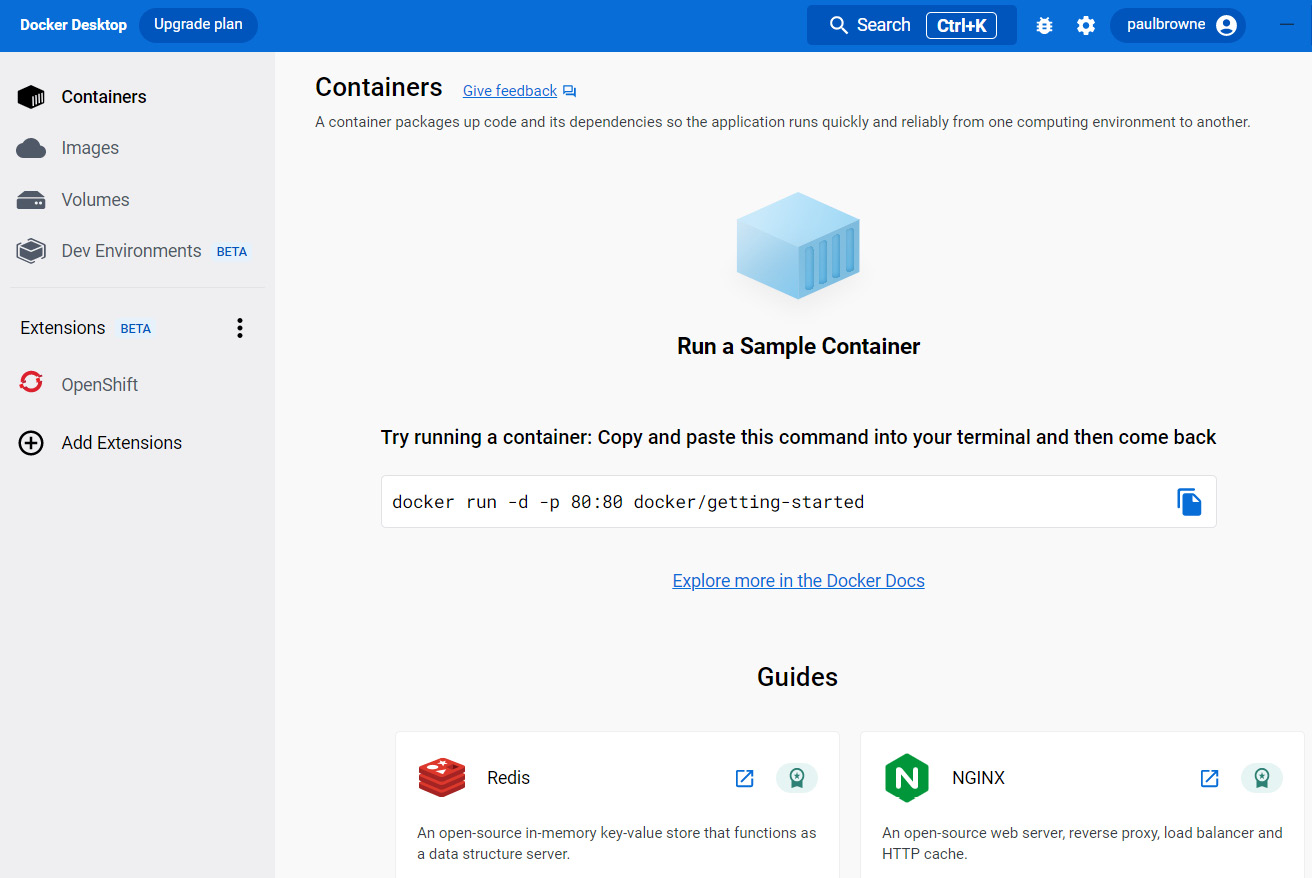The width and height of the screenshot is (1312, 878).
Task: Open NGINX guide external link icon
Action: point(1209,778)
